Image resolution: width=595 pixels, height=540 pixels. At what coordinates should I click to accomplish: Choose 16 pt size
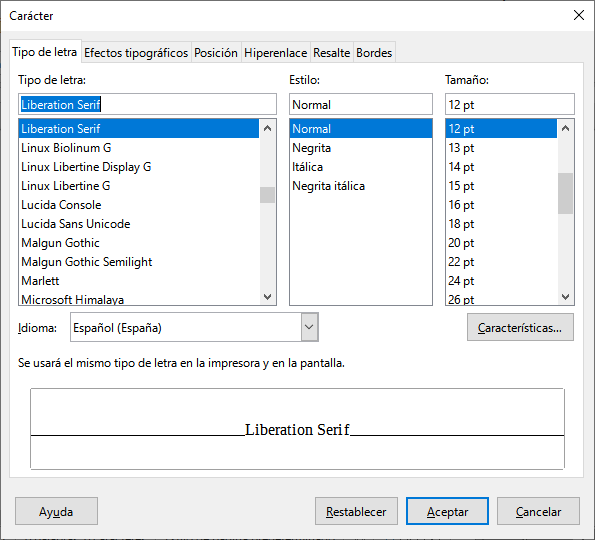click(501, 205)
